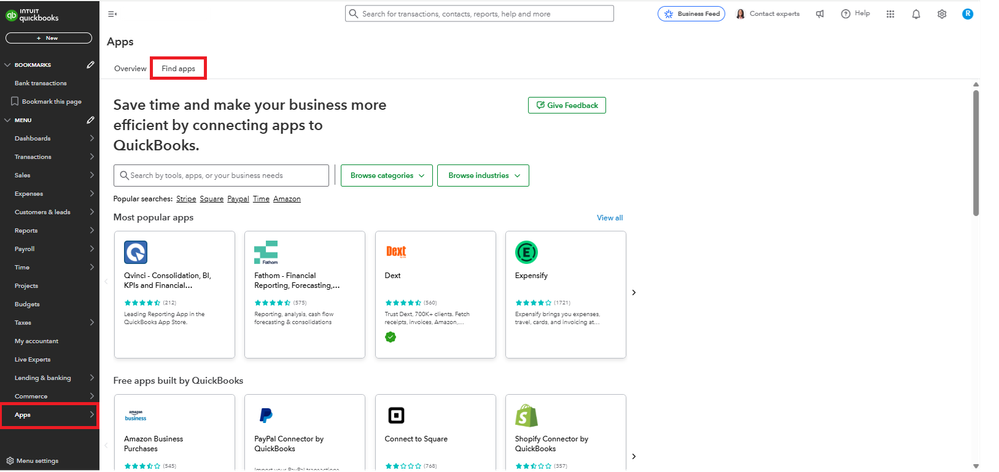The image size is (999, 472).
Task: Expand the Transactions submenu
Action: pyautogui.click(x=92, y=157)
